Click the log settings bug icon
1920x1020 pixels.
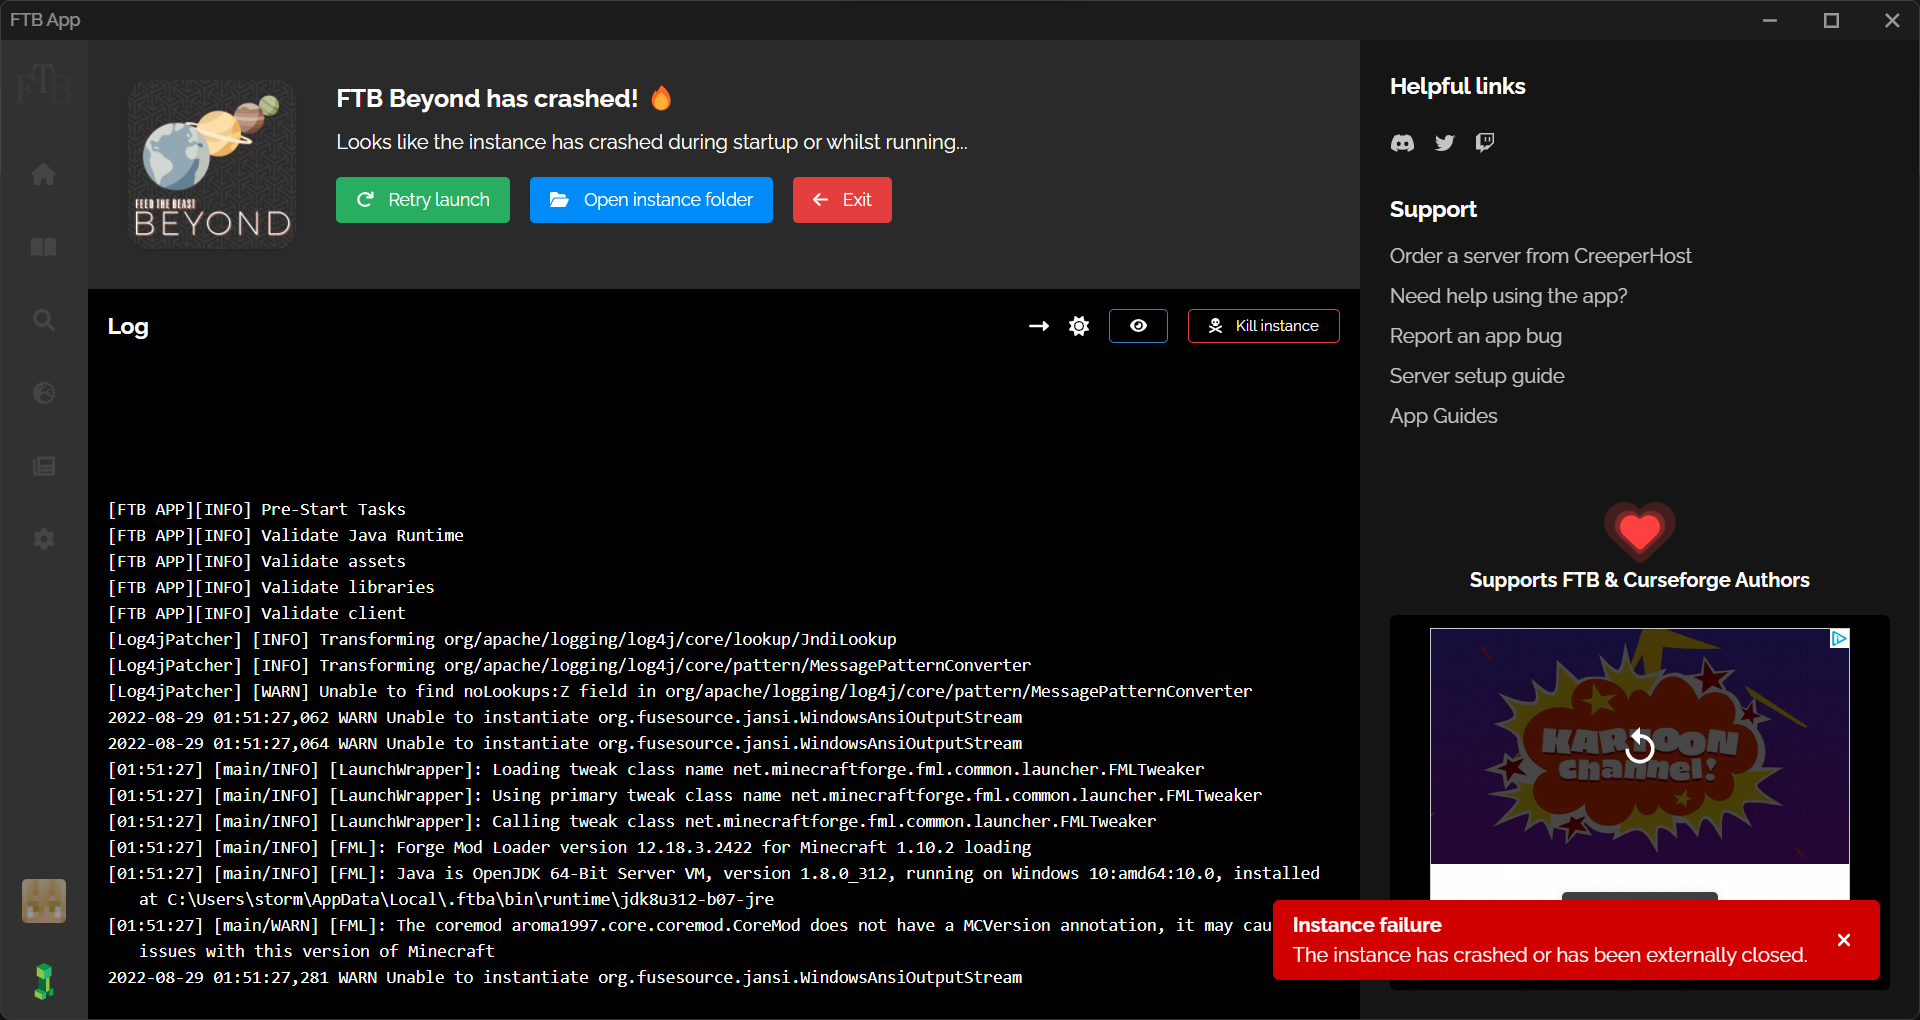coord(1079,326)
